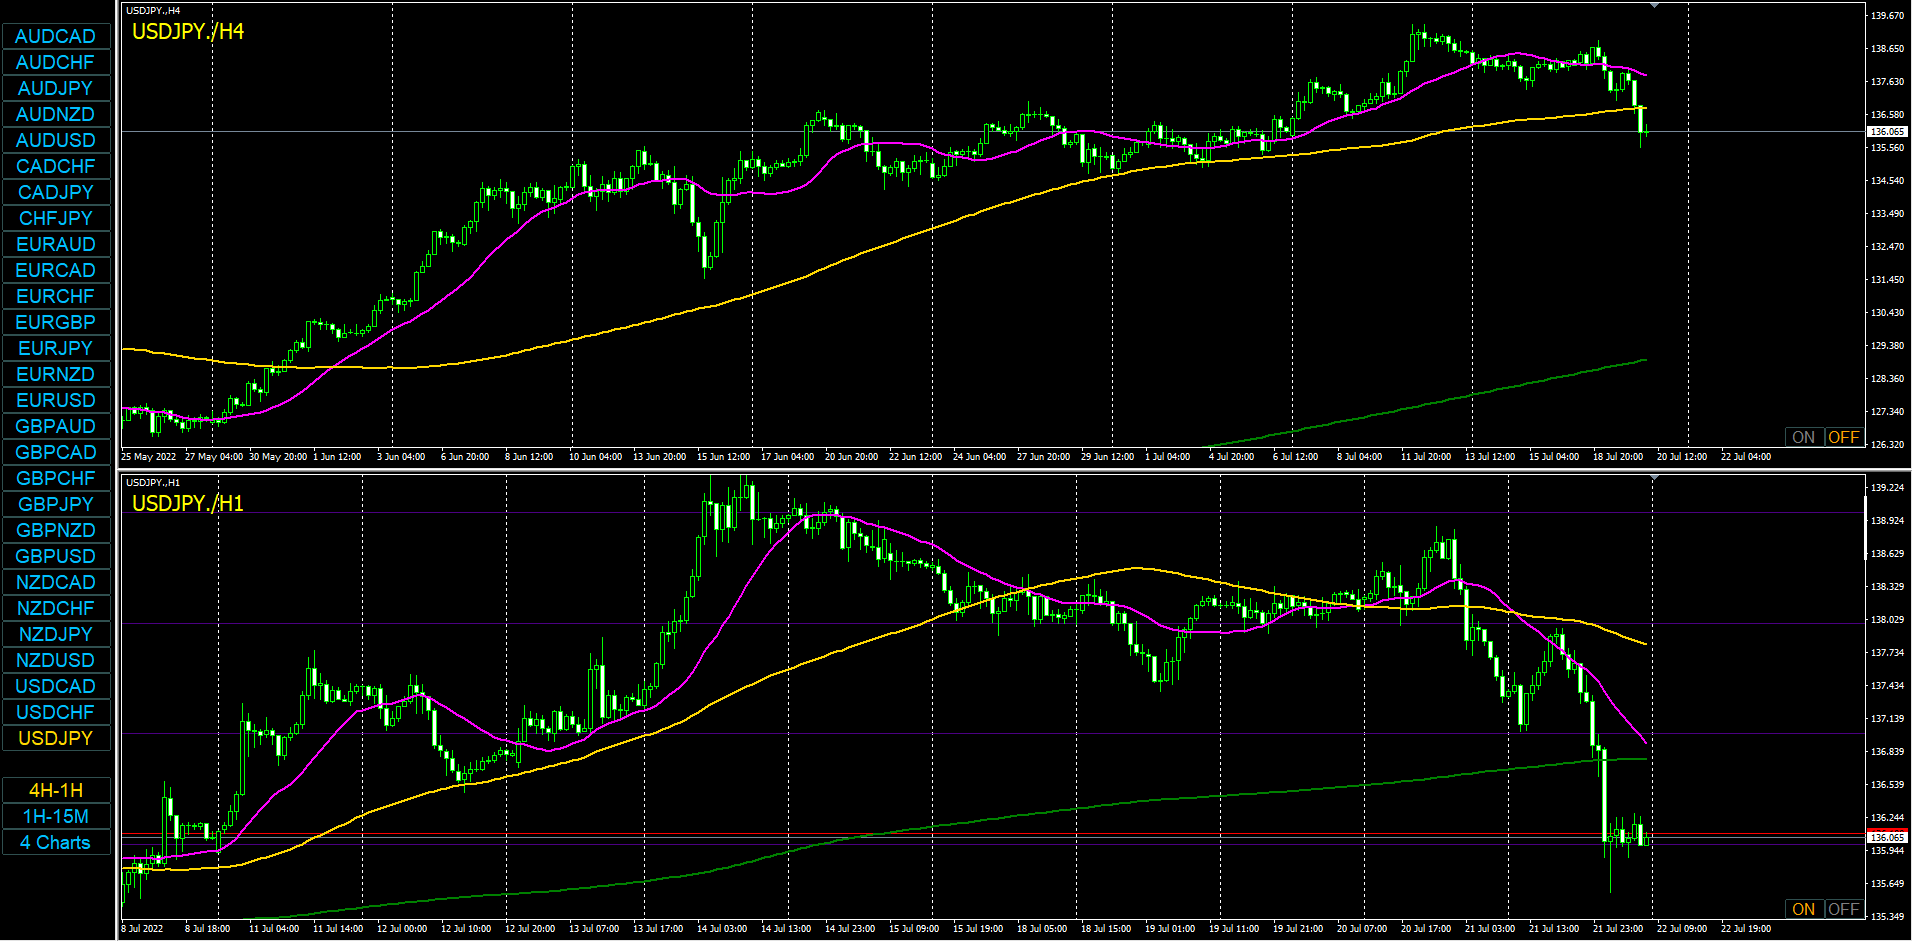Switch chart to AUDNZD
Viewport: 1912px width, 942px height.
56,114
